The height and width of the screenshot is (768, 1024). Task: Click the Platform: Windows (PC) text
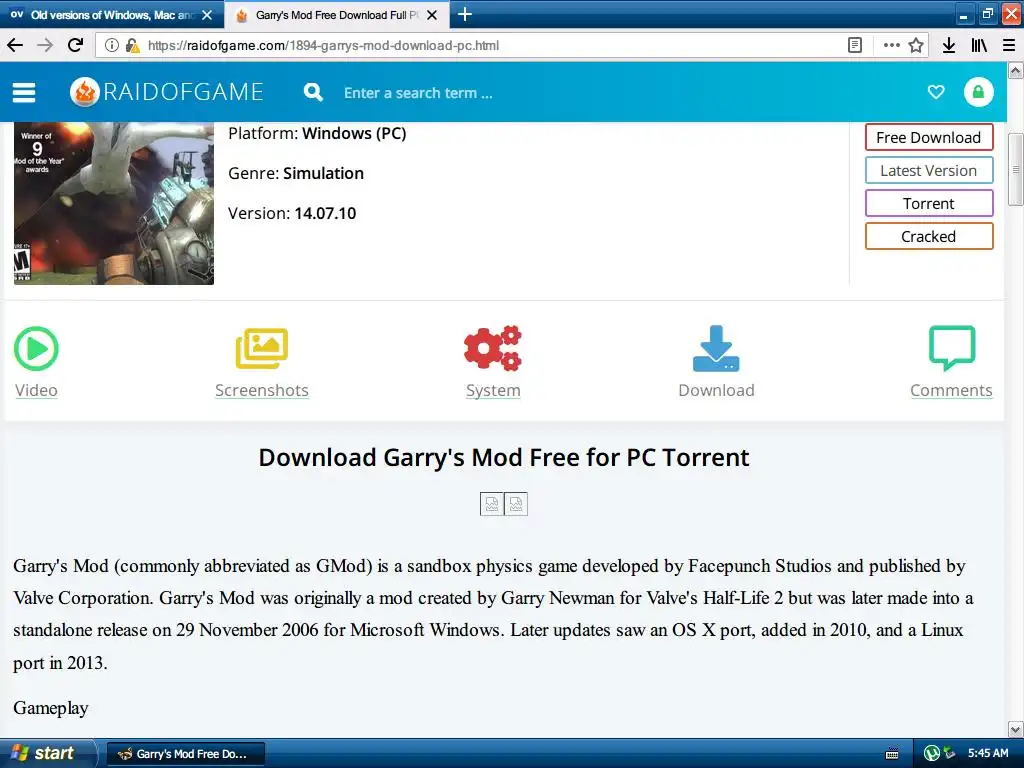[x=317, y=133]
